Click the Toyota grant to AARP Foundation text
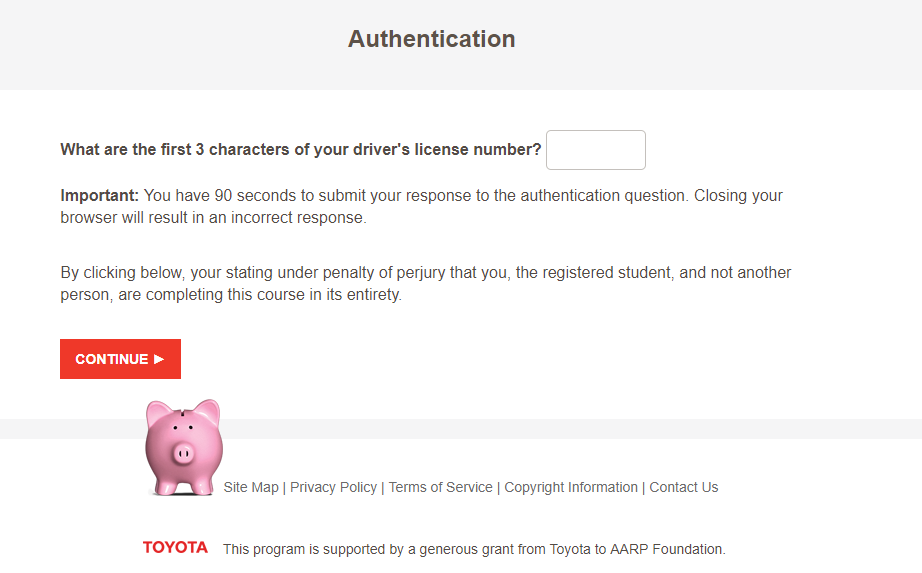The width and height of the screenshot is (922, 573). tap(473, 549)
